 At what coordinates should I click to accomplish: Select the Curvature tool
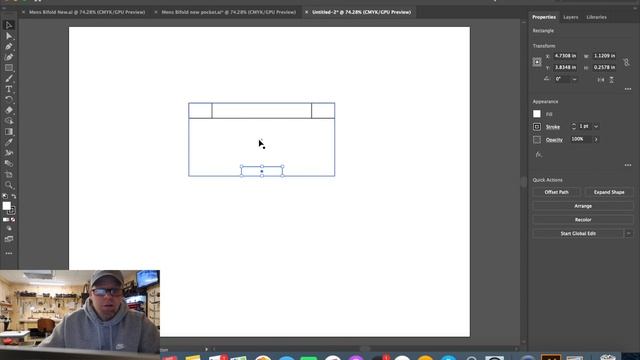(x=9, y=57)
